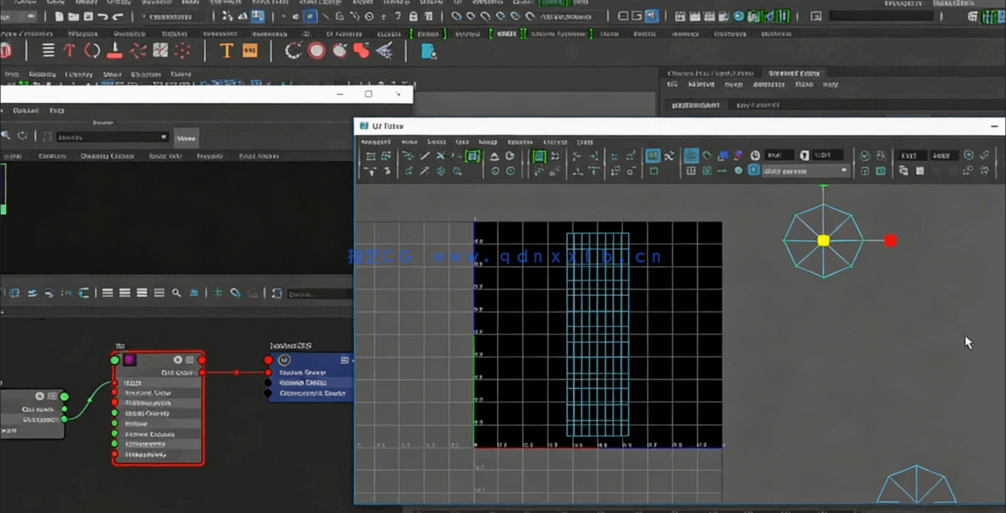Image resolution: width=1006 pixels, height=513 pixels.
Task: Toggle the blue-highlighted grid icon in UV Editor
Action: coord(691,156)
